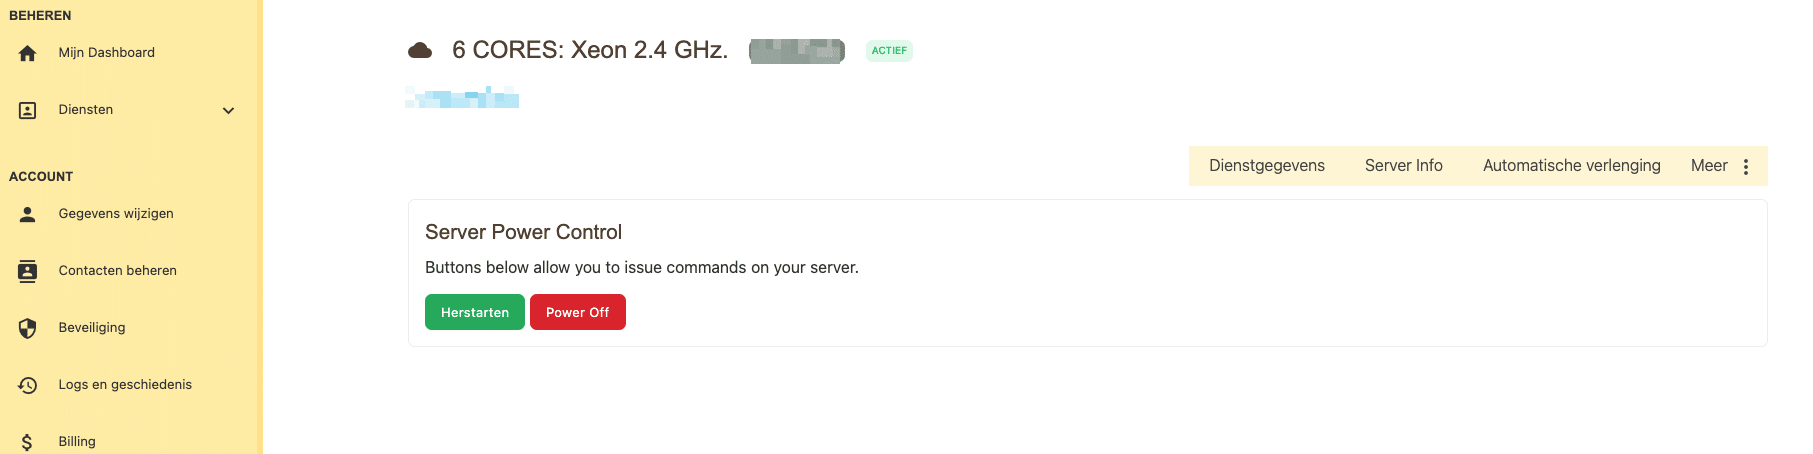Open the Meer dropdown label
Screen dimensions: 1813x454
click(x=1709, y=166)
